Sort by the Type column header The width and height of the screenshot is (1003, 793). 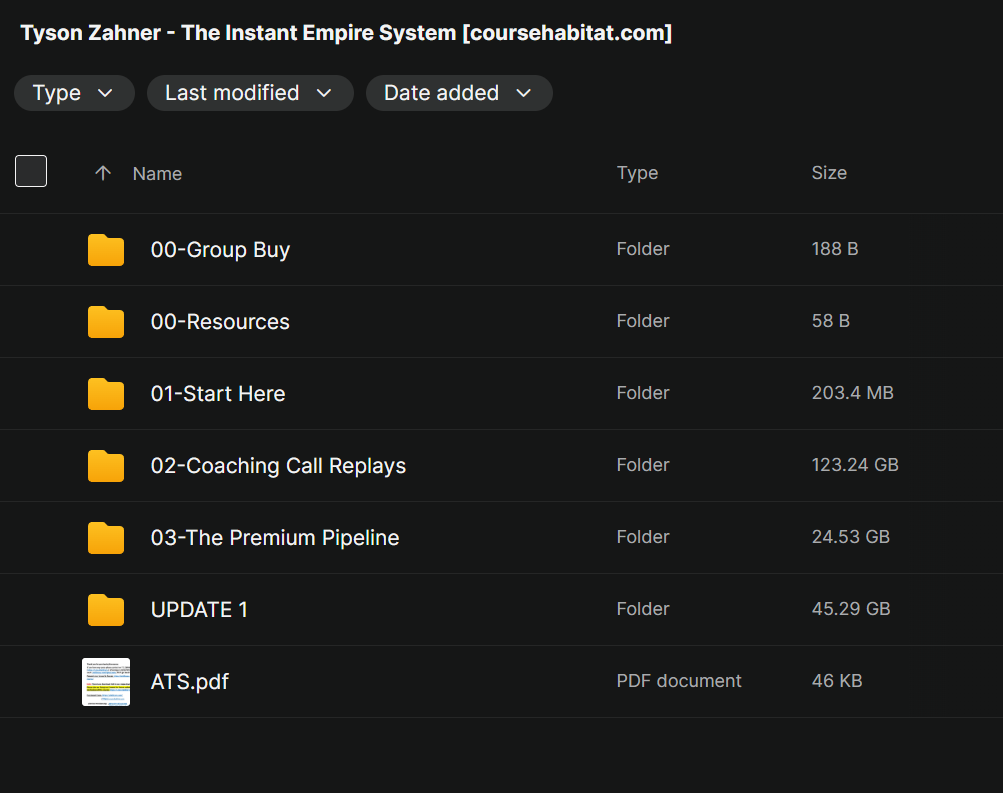tap(637, 173)
